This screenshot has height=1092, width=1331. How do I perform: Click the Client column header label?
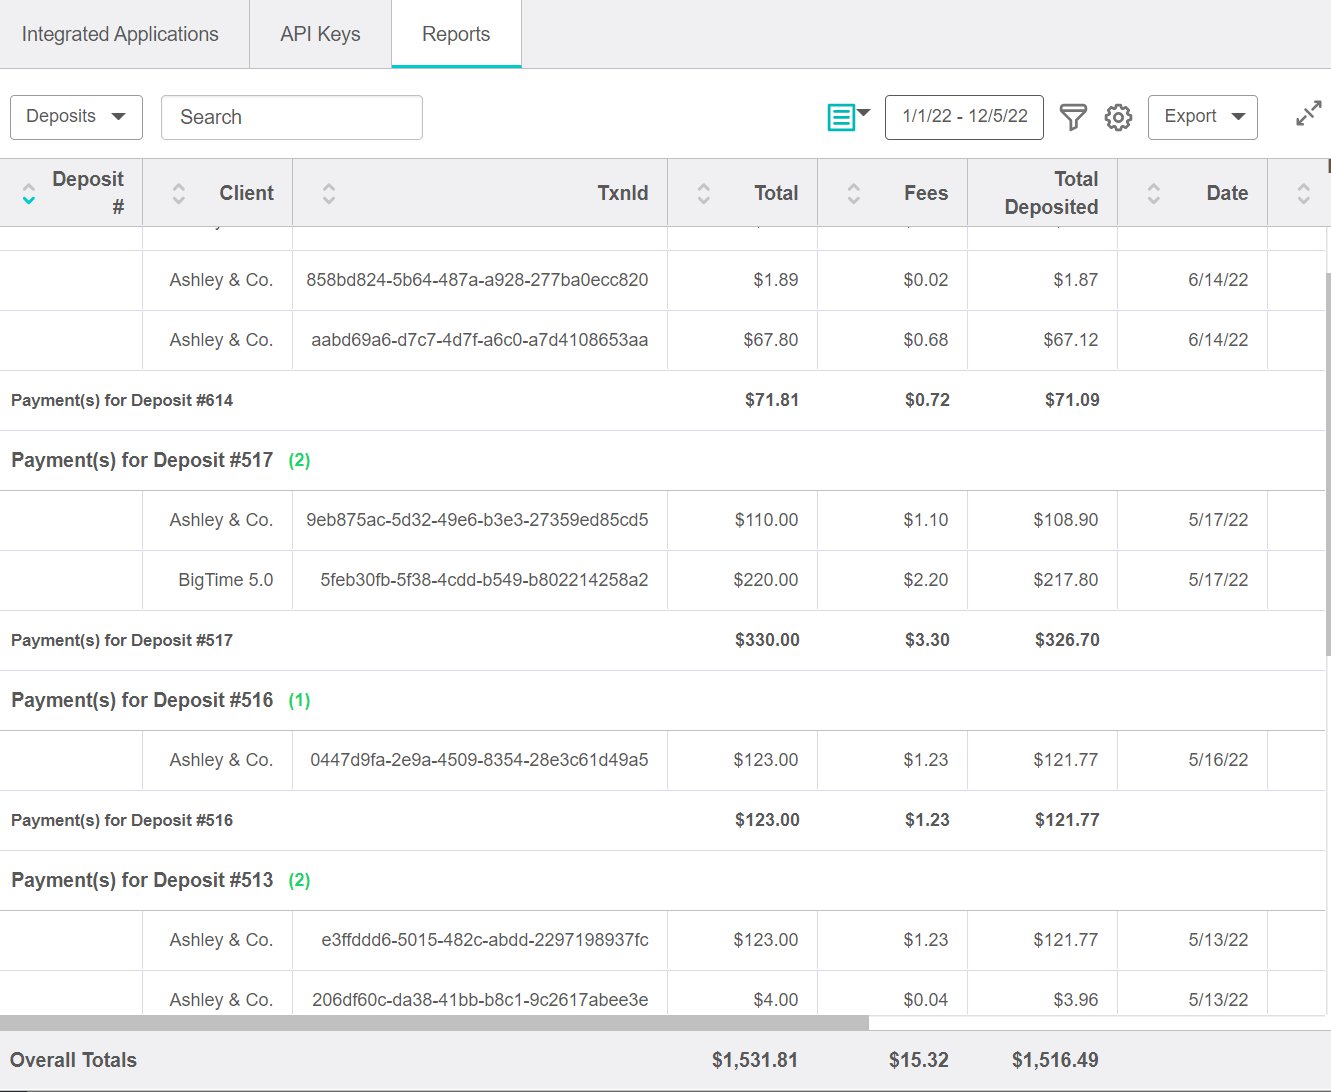[x=246, y=193]
